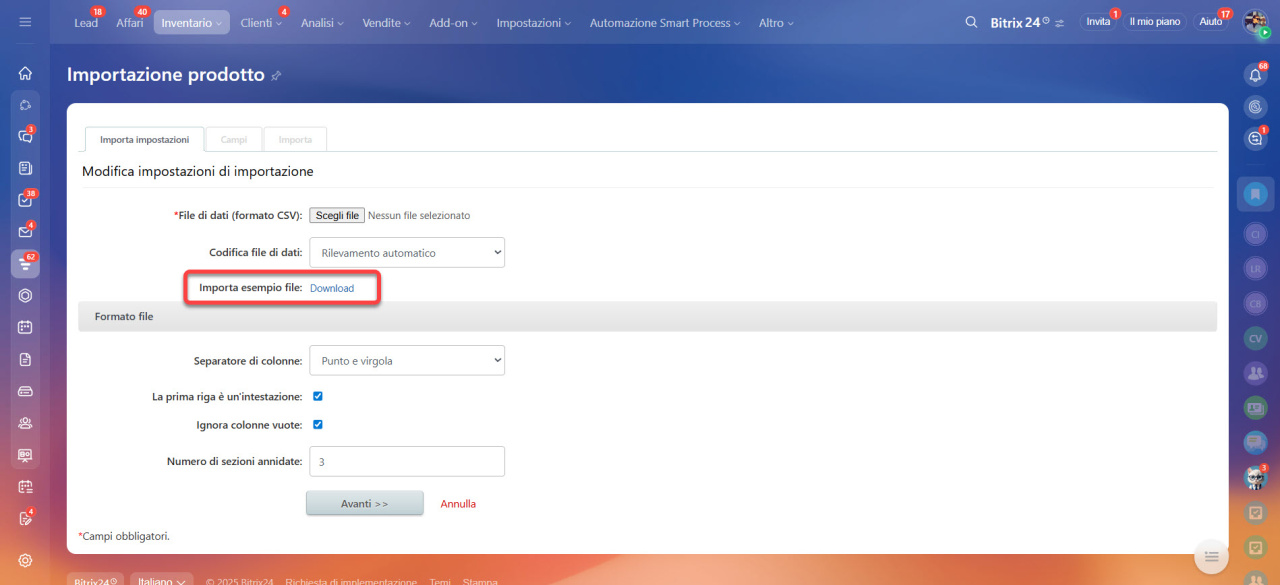This screenshot has width=1280, height=585.
Task: Open the calendar icon in the left sidebar
Action: [25, 327]
